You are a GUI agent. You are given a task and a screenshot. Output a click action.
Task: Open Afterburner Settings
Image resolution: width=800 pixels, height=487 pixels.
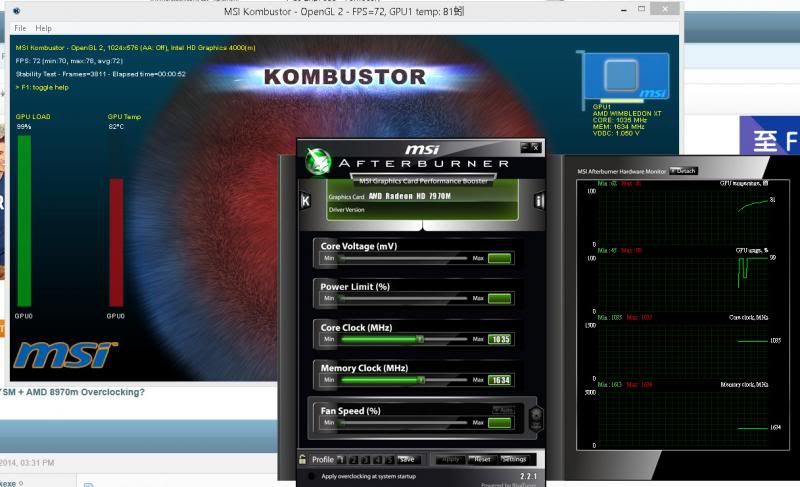pyautogui.click(x=514, y=460)
